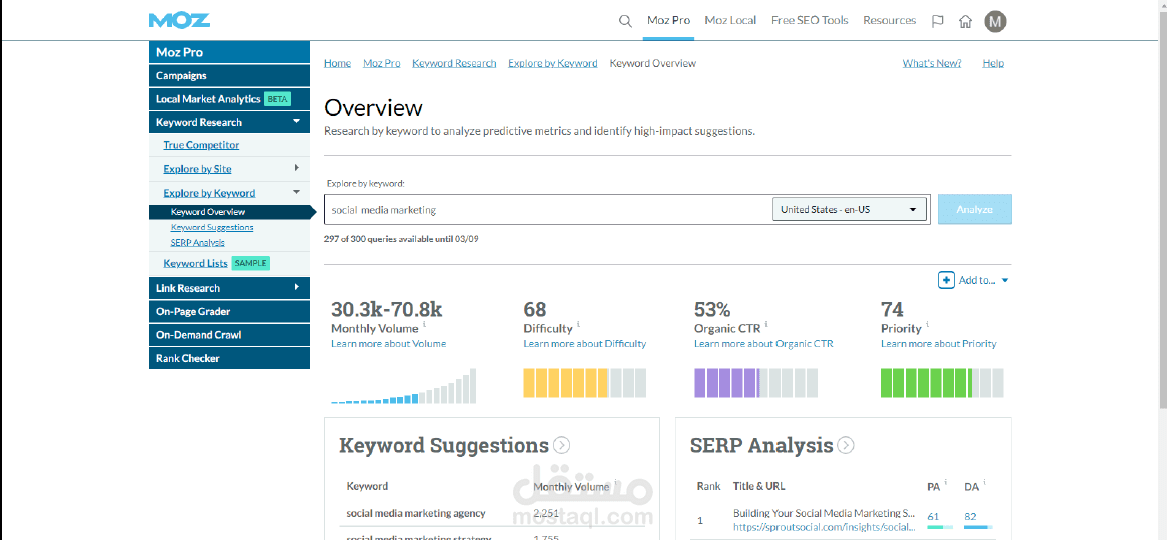This screenshot has height=540, width=1167.
Task: Expand the Add to dropdown arrow
Action: coord(1004,280)
